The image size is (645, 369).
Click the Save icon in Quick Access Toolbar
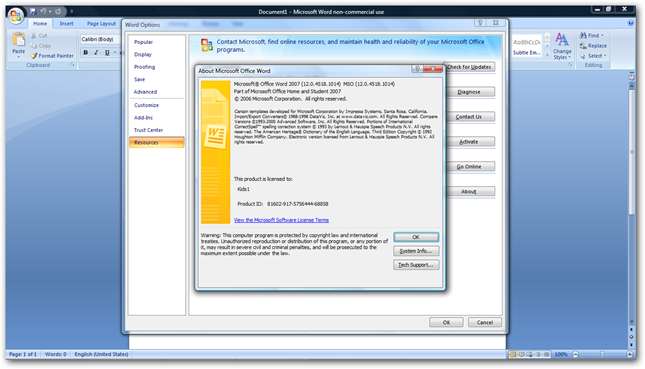point(33,12)
